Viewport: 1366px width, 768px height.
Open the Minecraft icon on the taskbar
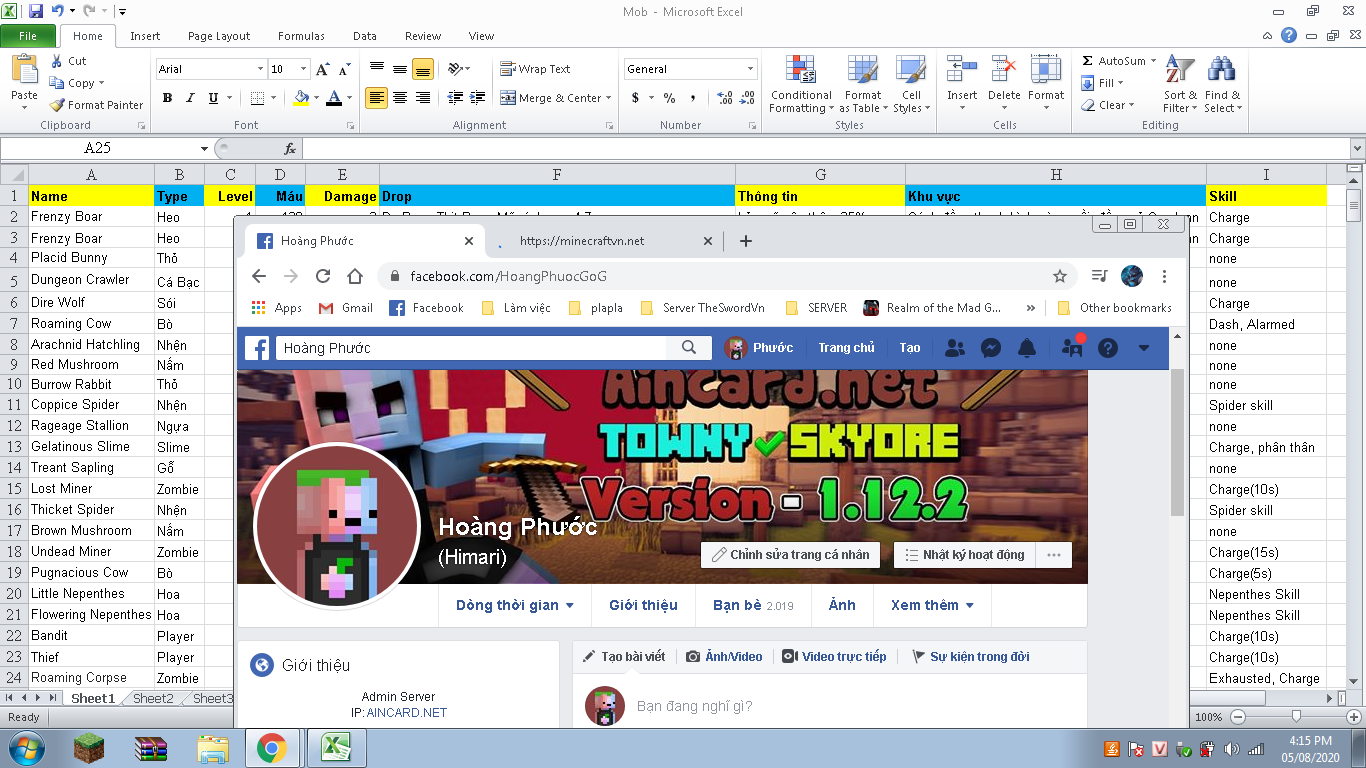coord(89,748)
